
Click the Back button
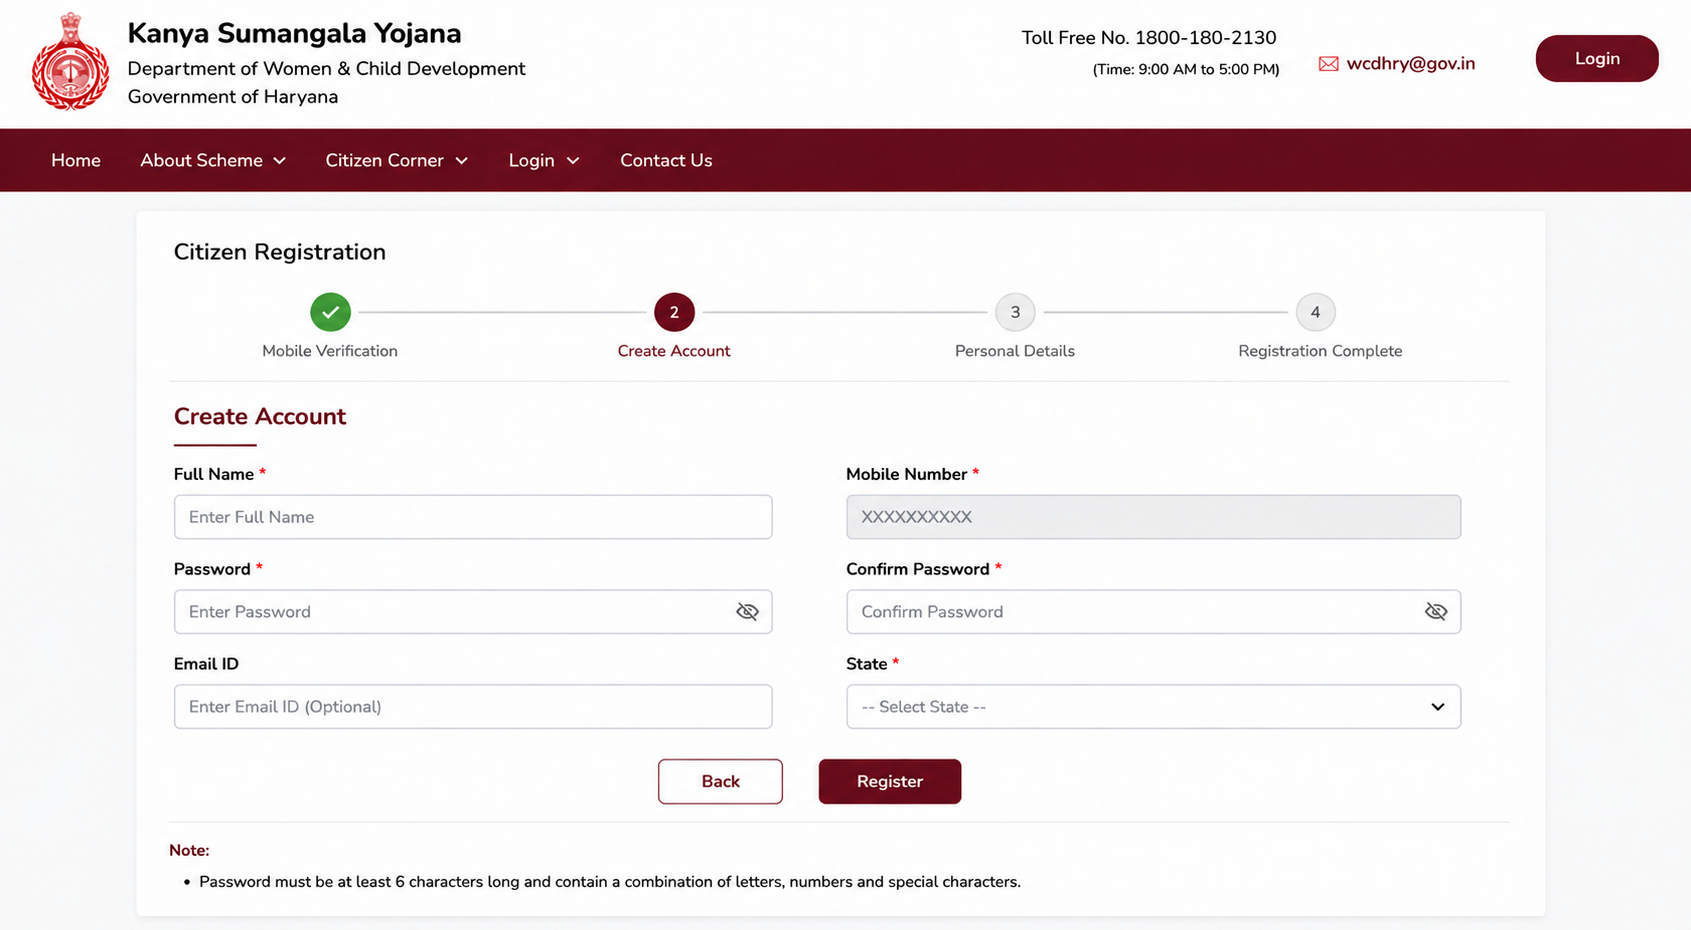(720, 781)
